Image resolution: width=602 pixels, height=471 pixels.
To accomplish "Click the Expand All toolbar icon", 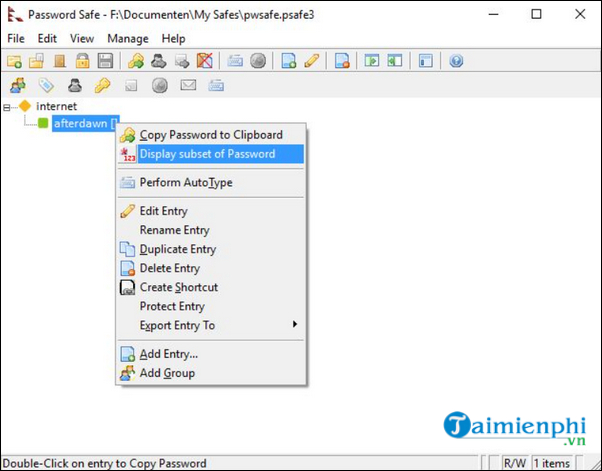I will point(372,61).
